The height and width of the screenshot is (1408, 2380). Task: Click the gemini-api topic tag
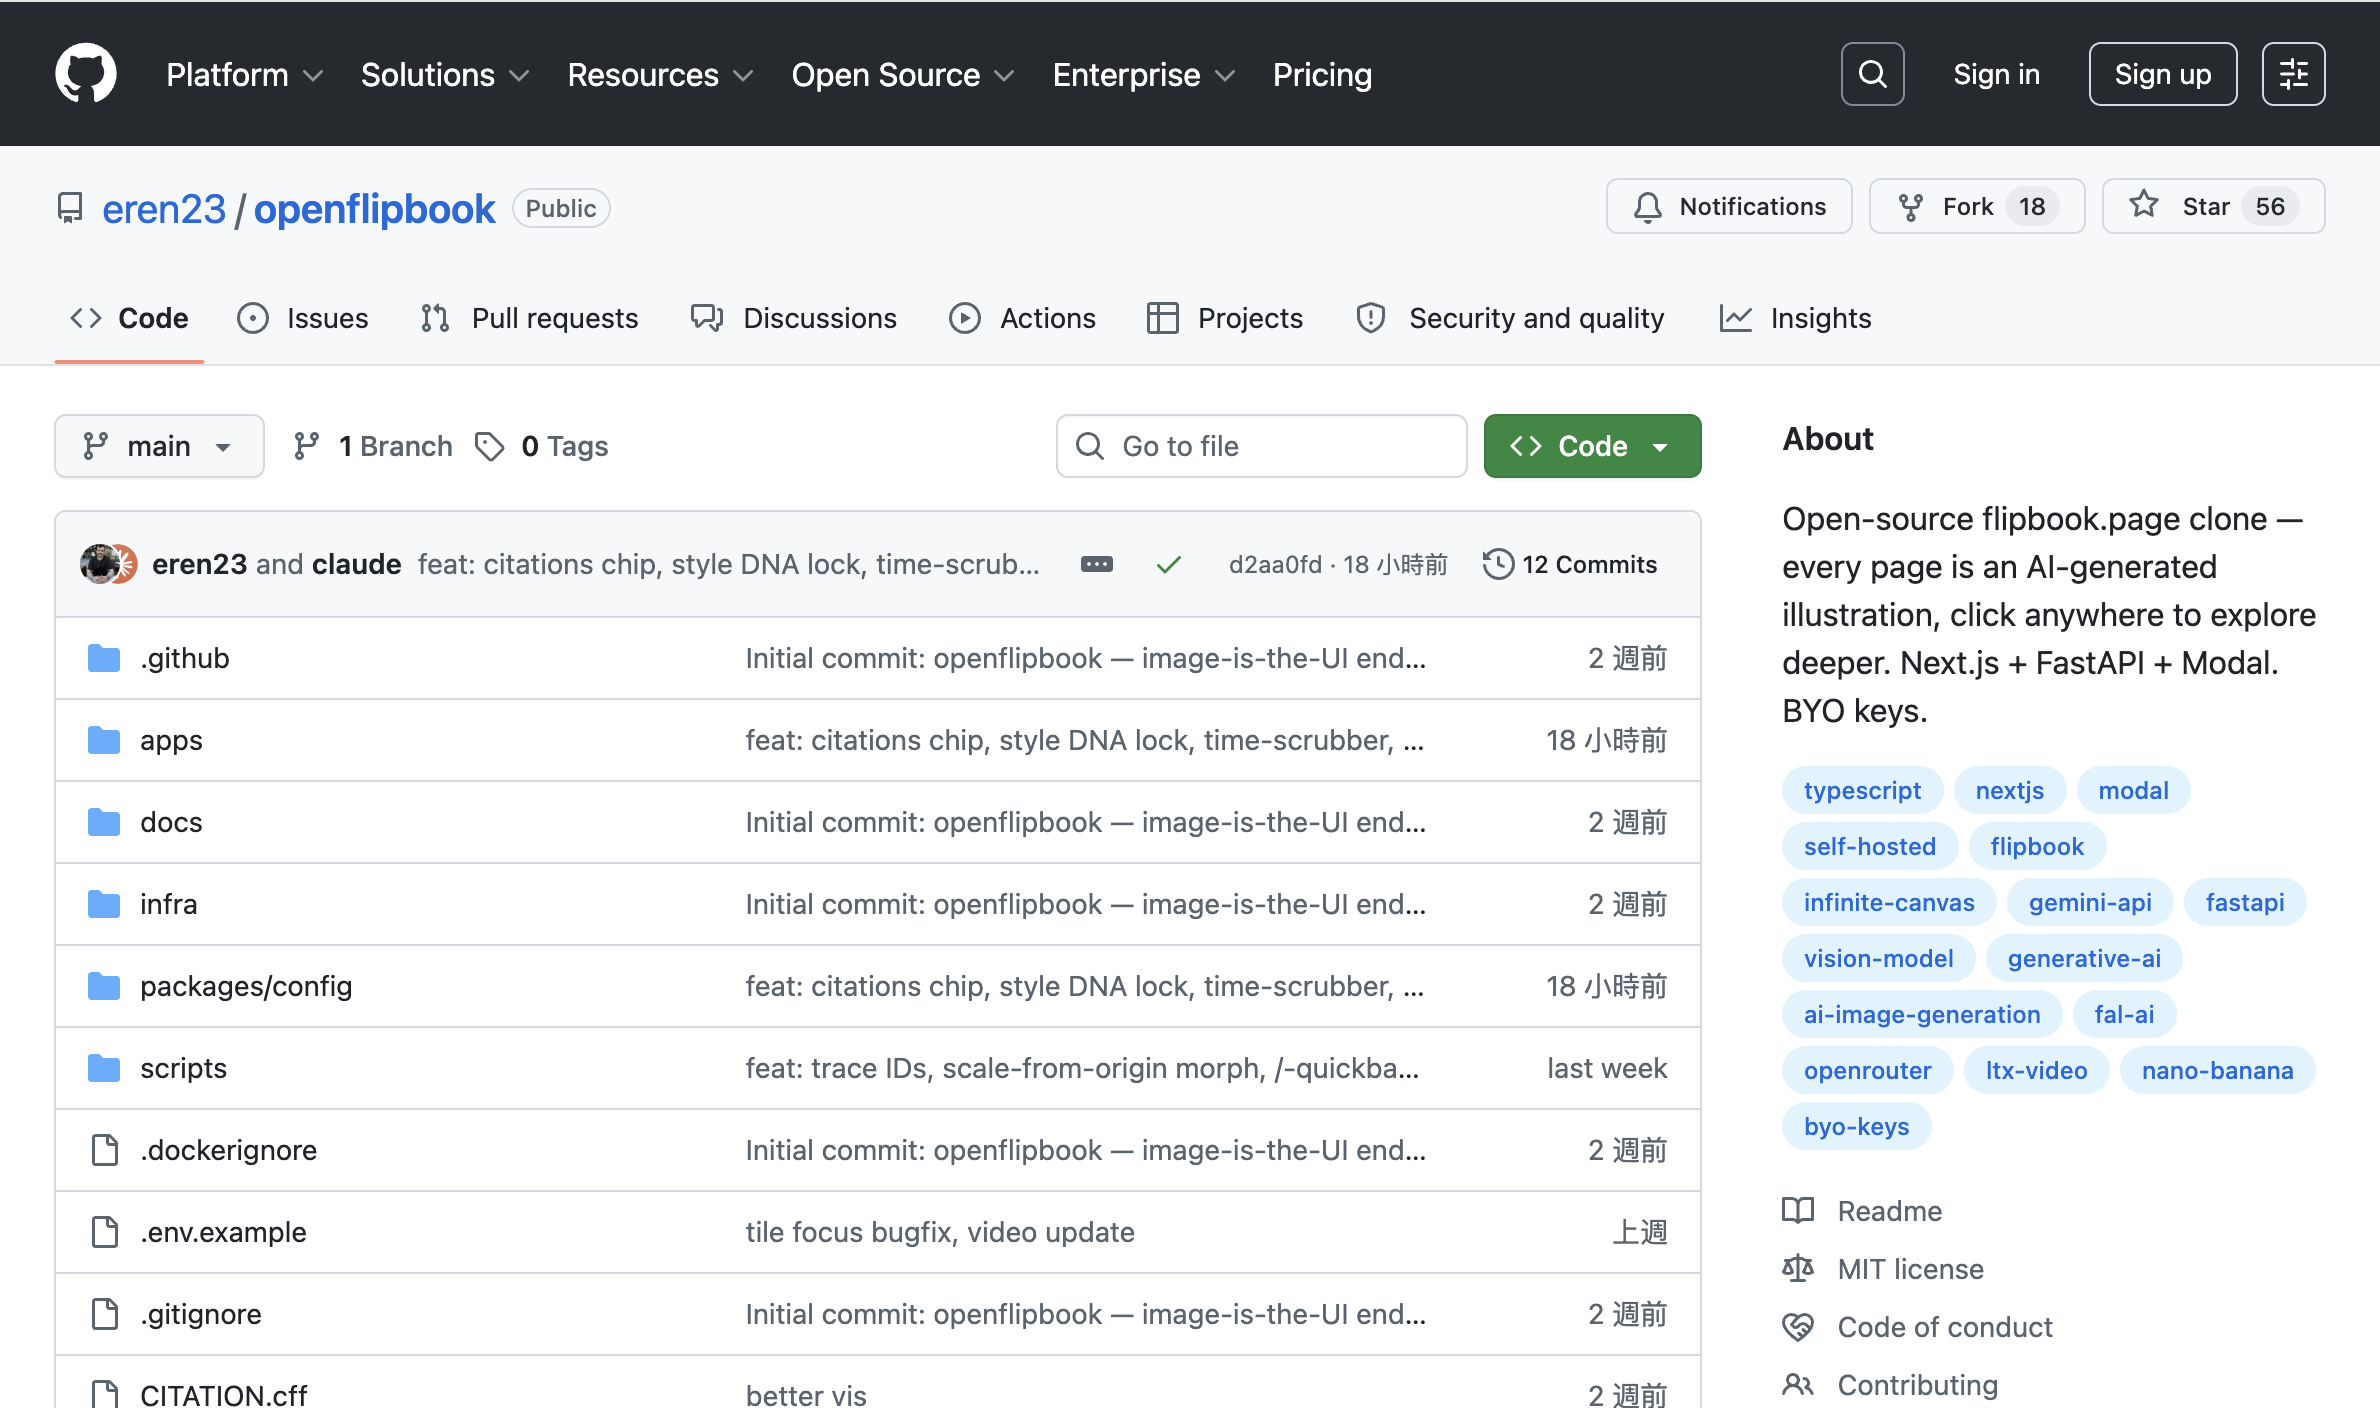click(2090, 902)
